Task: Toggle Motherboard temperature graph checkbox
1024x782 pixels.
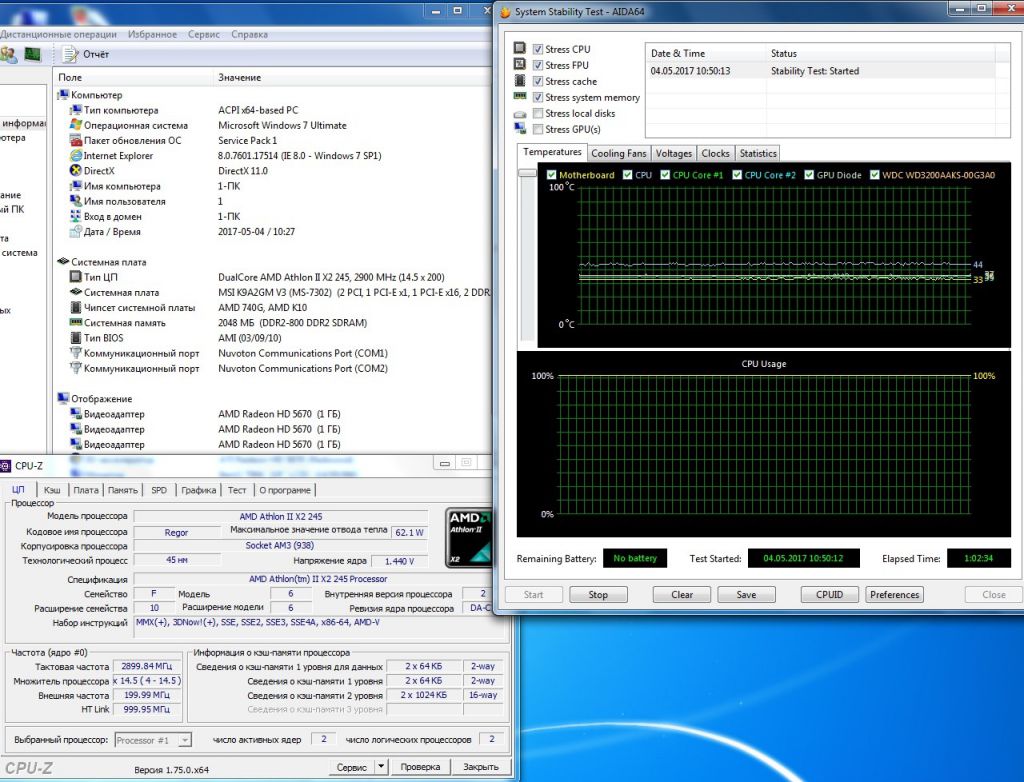Action: click(551, 175)
